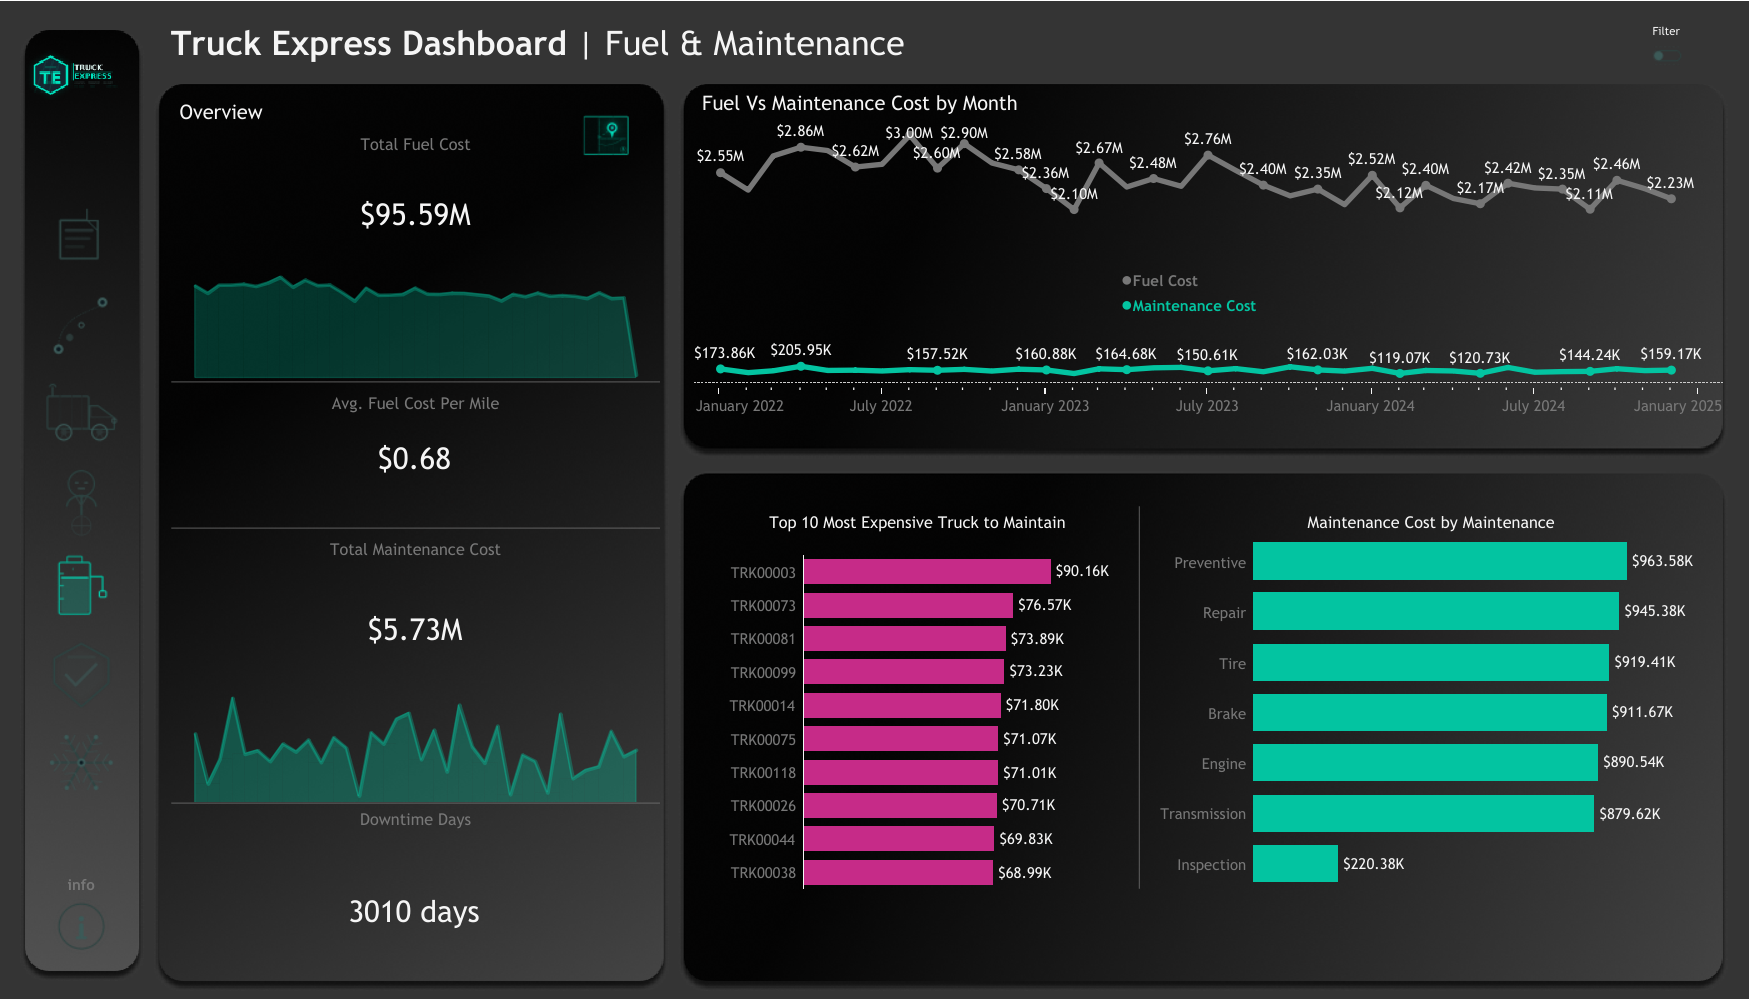Viewport: 1749px width, 999px height.
Task: Click the $3.00M fuel peak data label
Action: click(909, 132)
